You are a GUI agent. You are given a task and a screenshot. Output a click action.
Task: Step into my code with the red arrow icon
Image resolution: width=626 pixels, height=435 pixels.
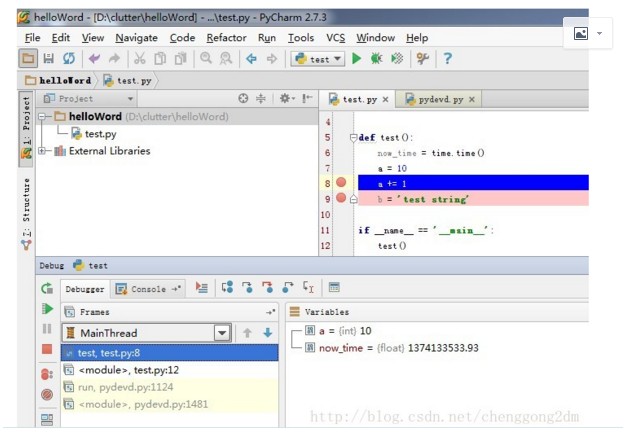click(x=267, y=287)
